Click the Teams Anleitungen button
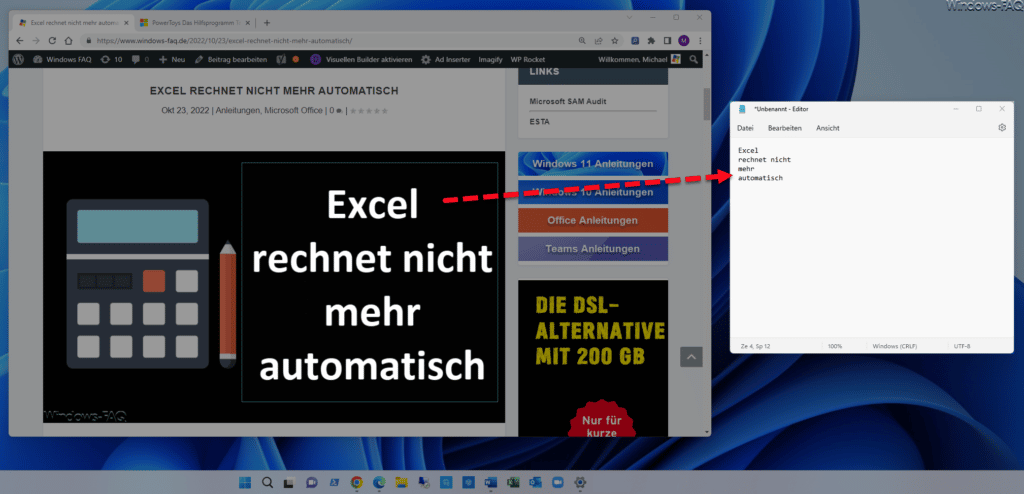1024x494 pixels. coord(593,249)
